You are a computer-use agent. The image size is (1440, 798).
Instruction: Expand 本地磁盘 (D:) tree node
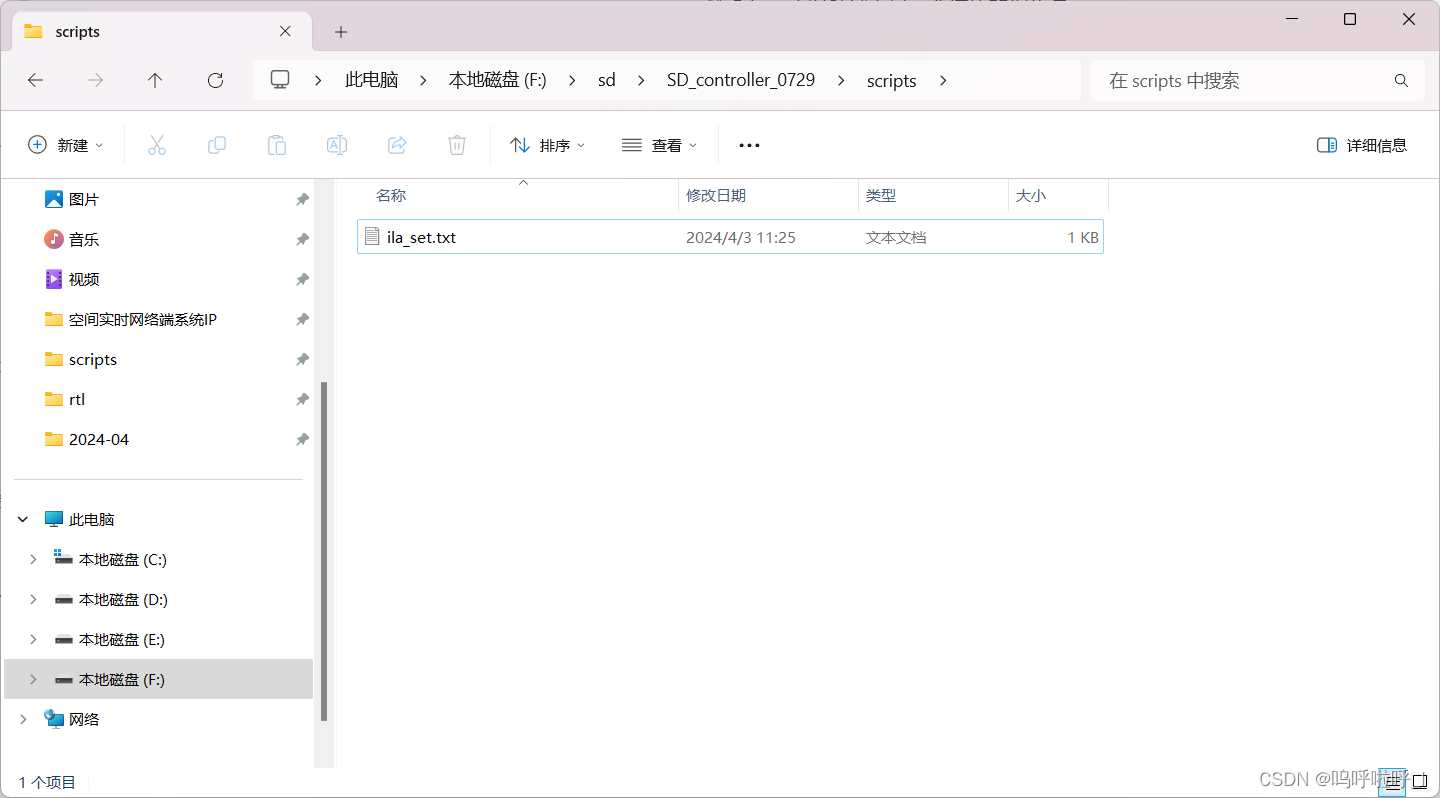(33, 600)
